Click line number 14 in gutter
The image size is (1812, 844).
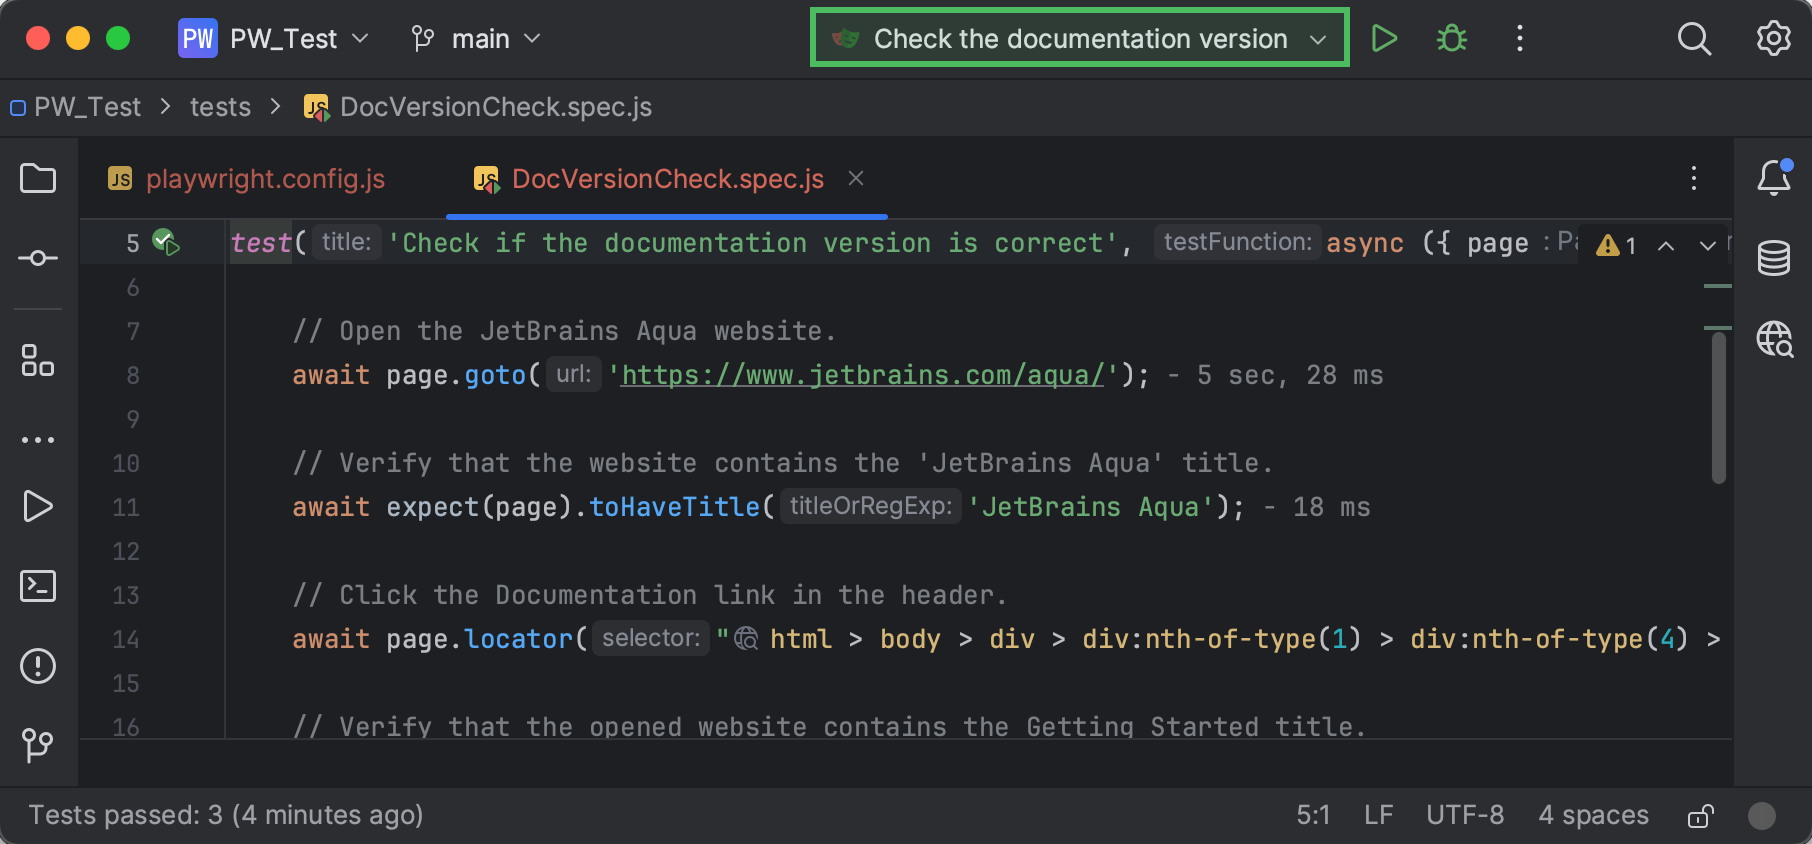coord(126,639)
